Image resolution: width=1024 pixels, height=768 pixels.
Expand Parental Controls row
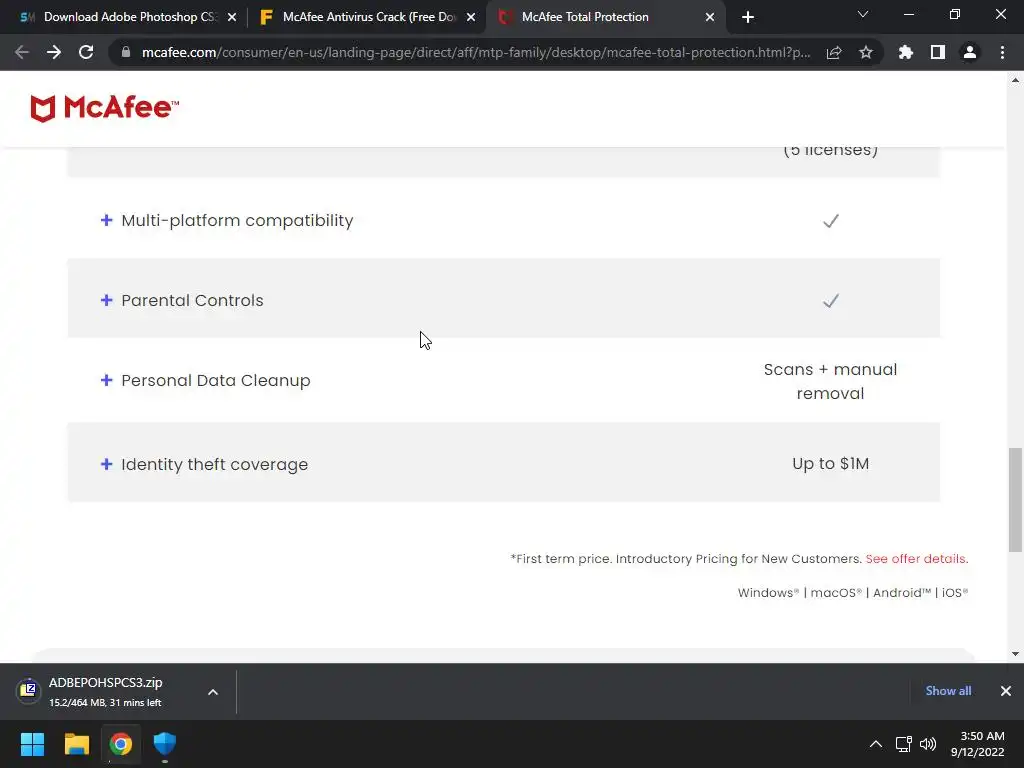[x=106, y=300]
